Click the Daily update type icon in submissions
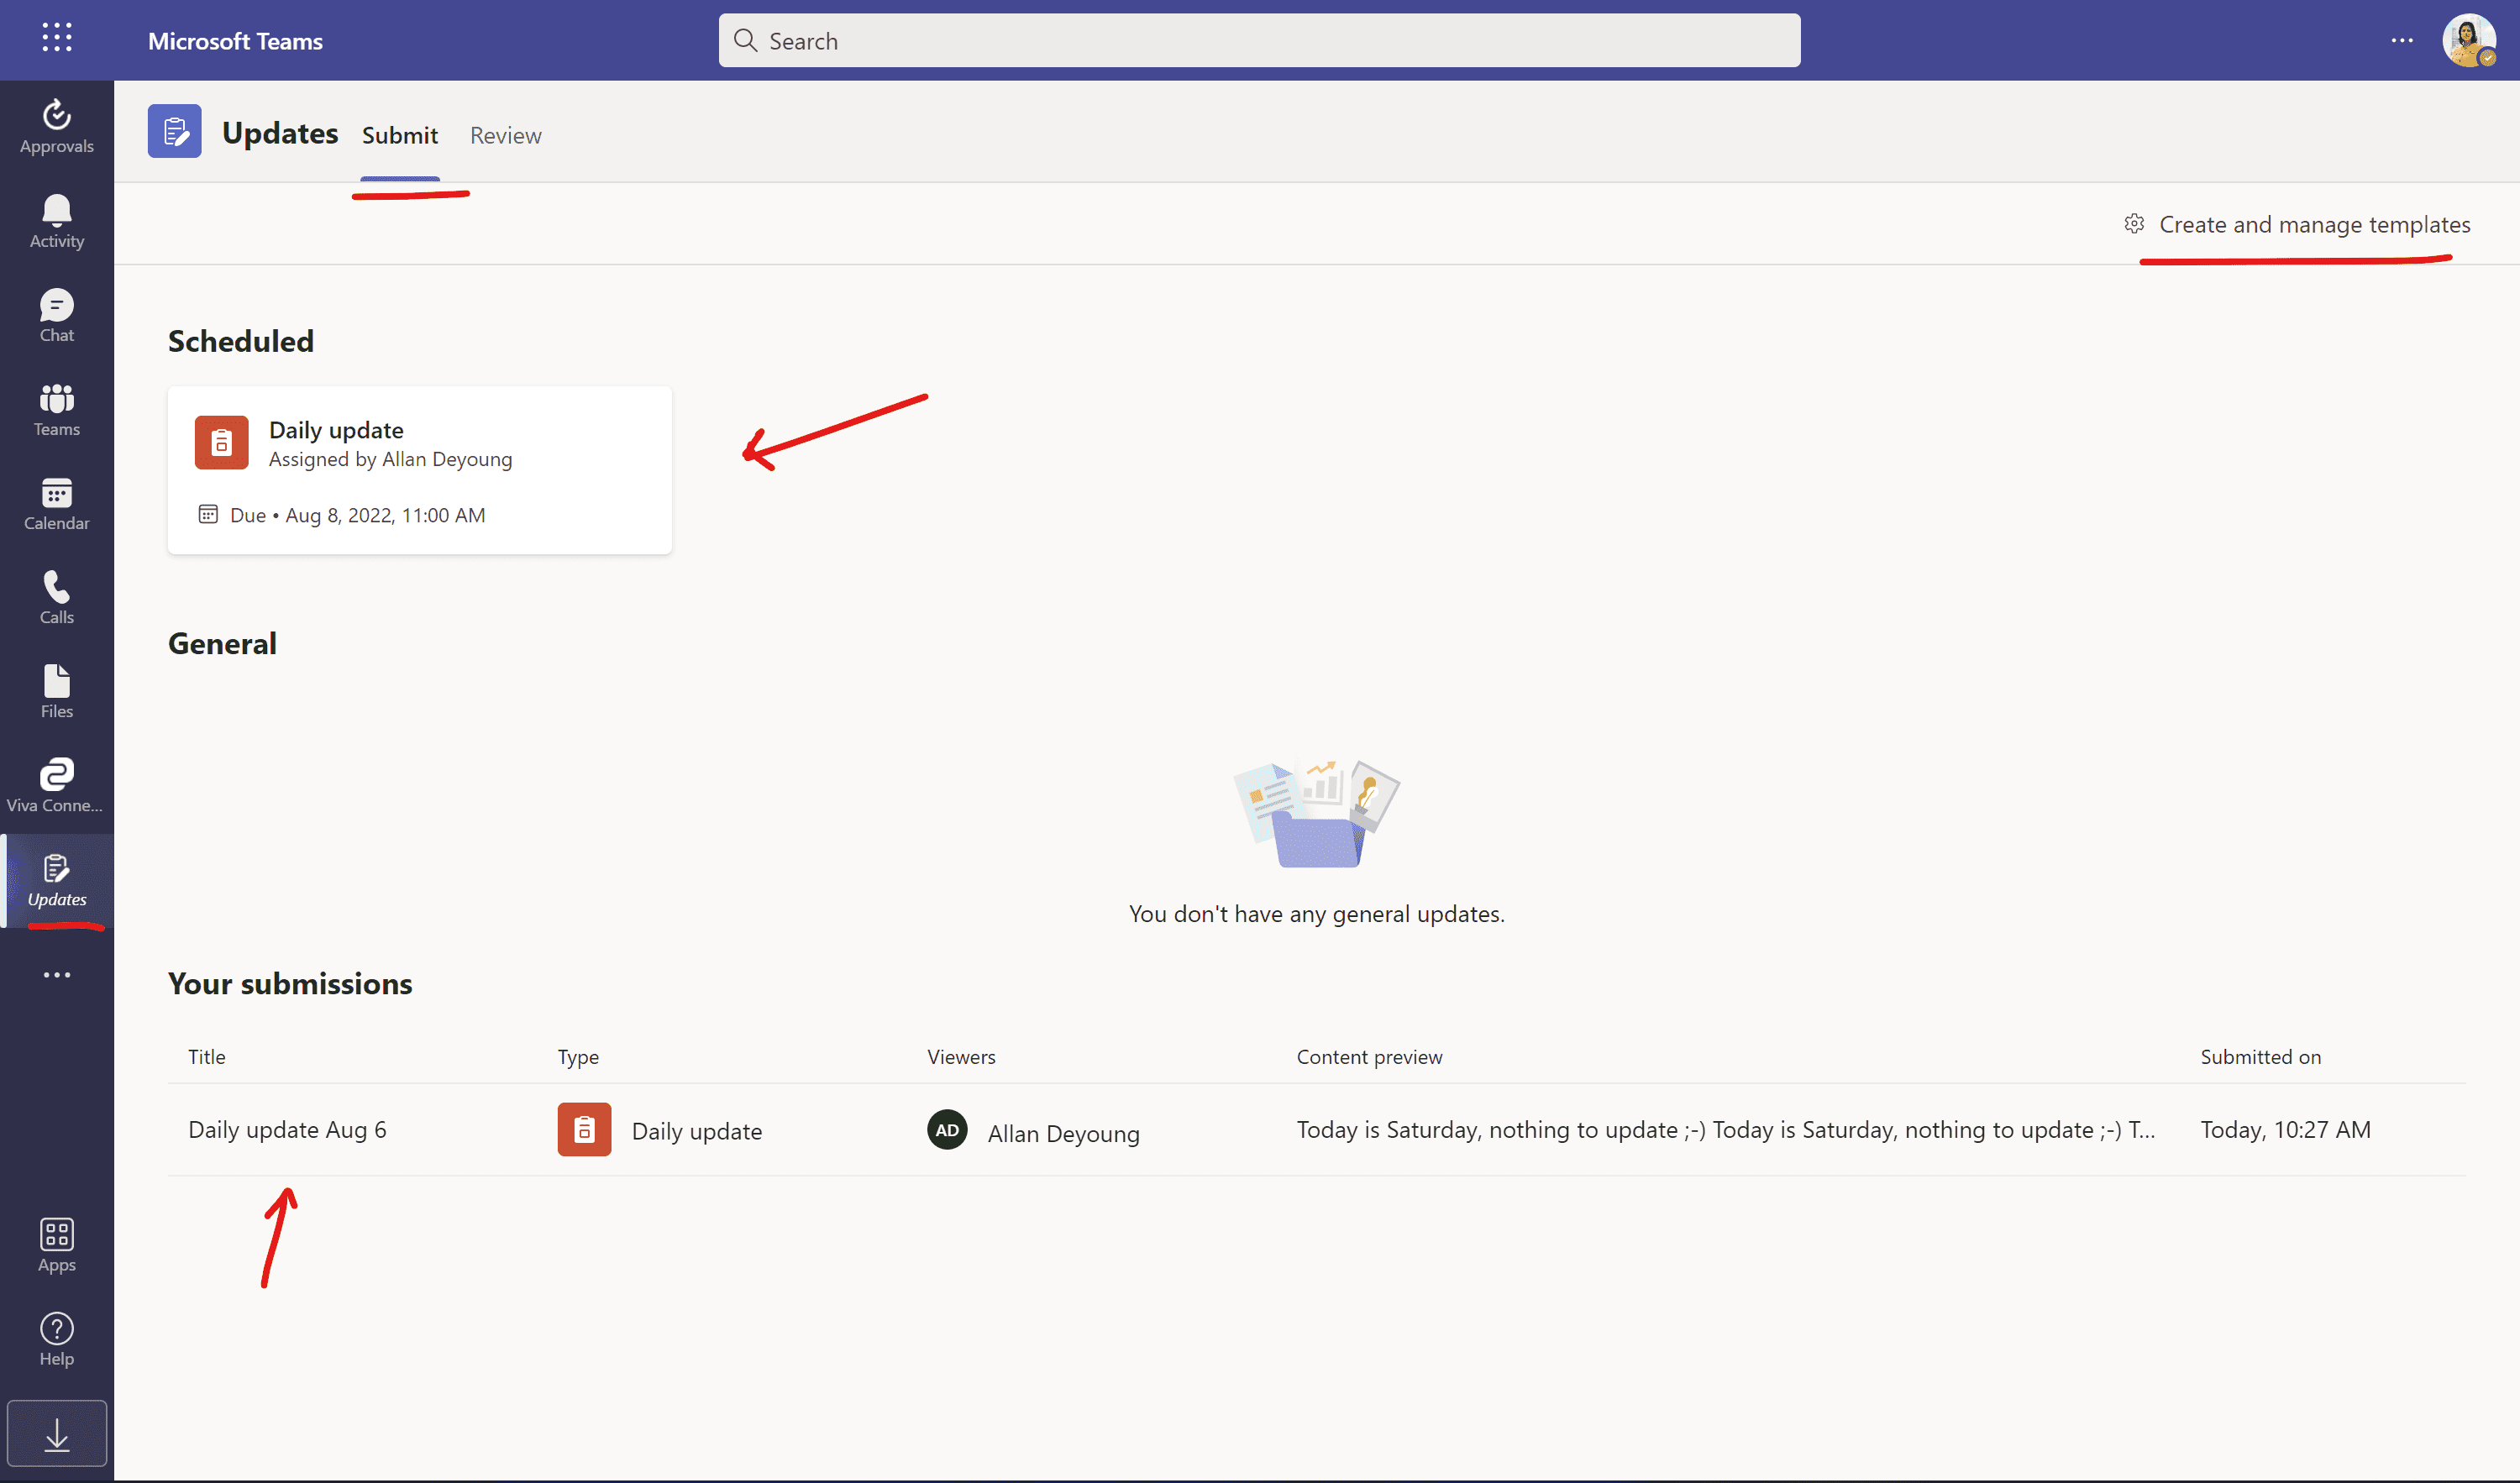This screenshot has height=1483, width=2520. click(584, 1129)
